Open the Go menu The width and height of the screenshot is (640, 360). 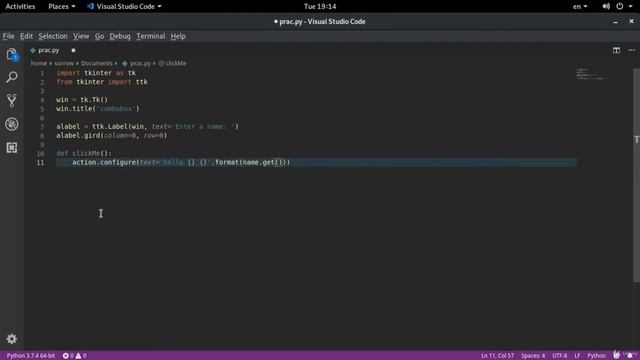point(99,36)
